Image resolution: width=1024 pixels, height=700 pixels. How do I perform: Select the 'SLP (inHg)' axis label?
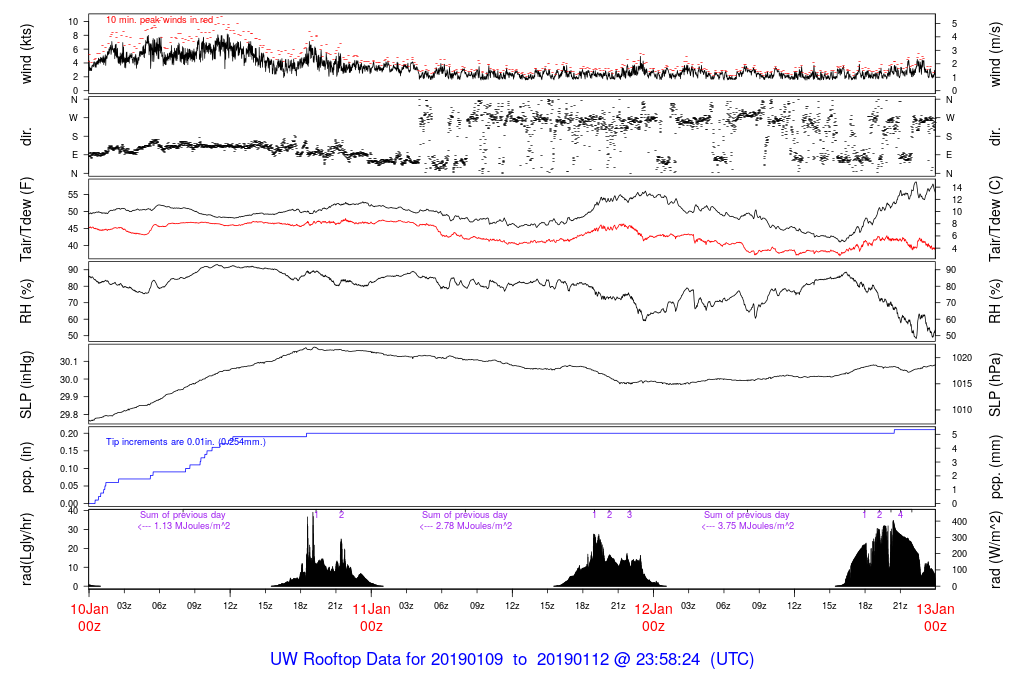coord(26,385)
